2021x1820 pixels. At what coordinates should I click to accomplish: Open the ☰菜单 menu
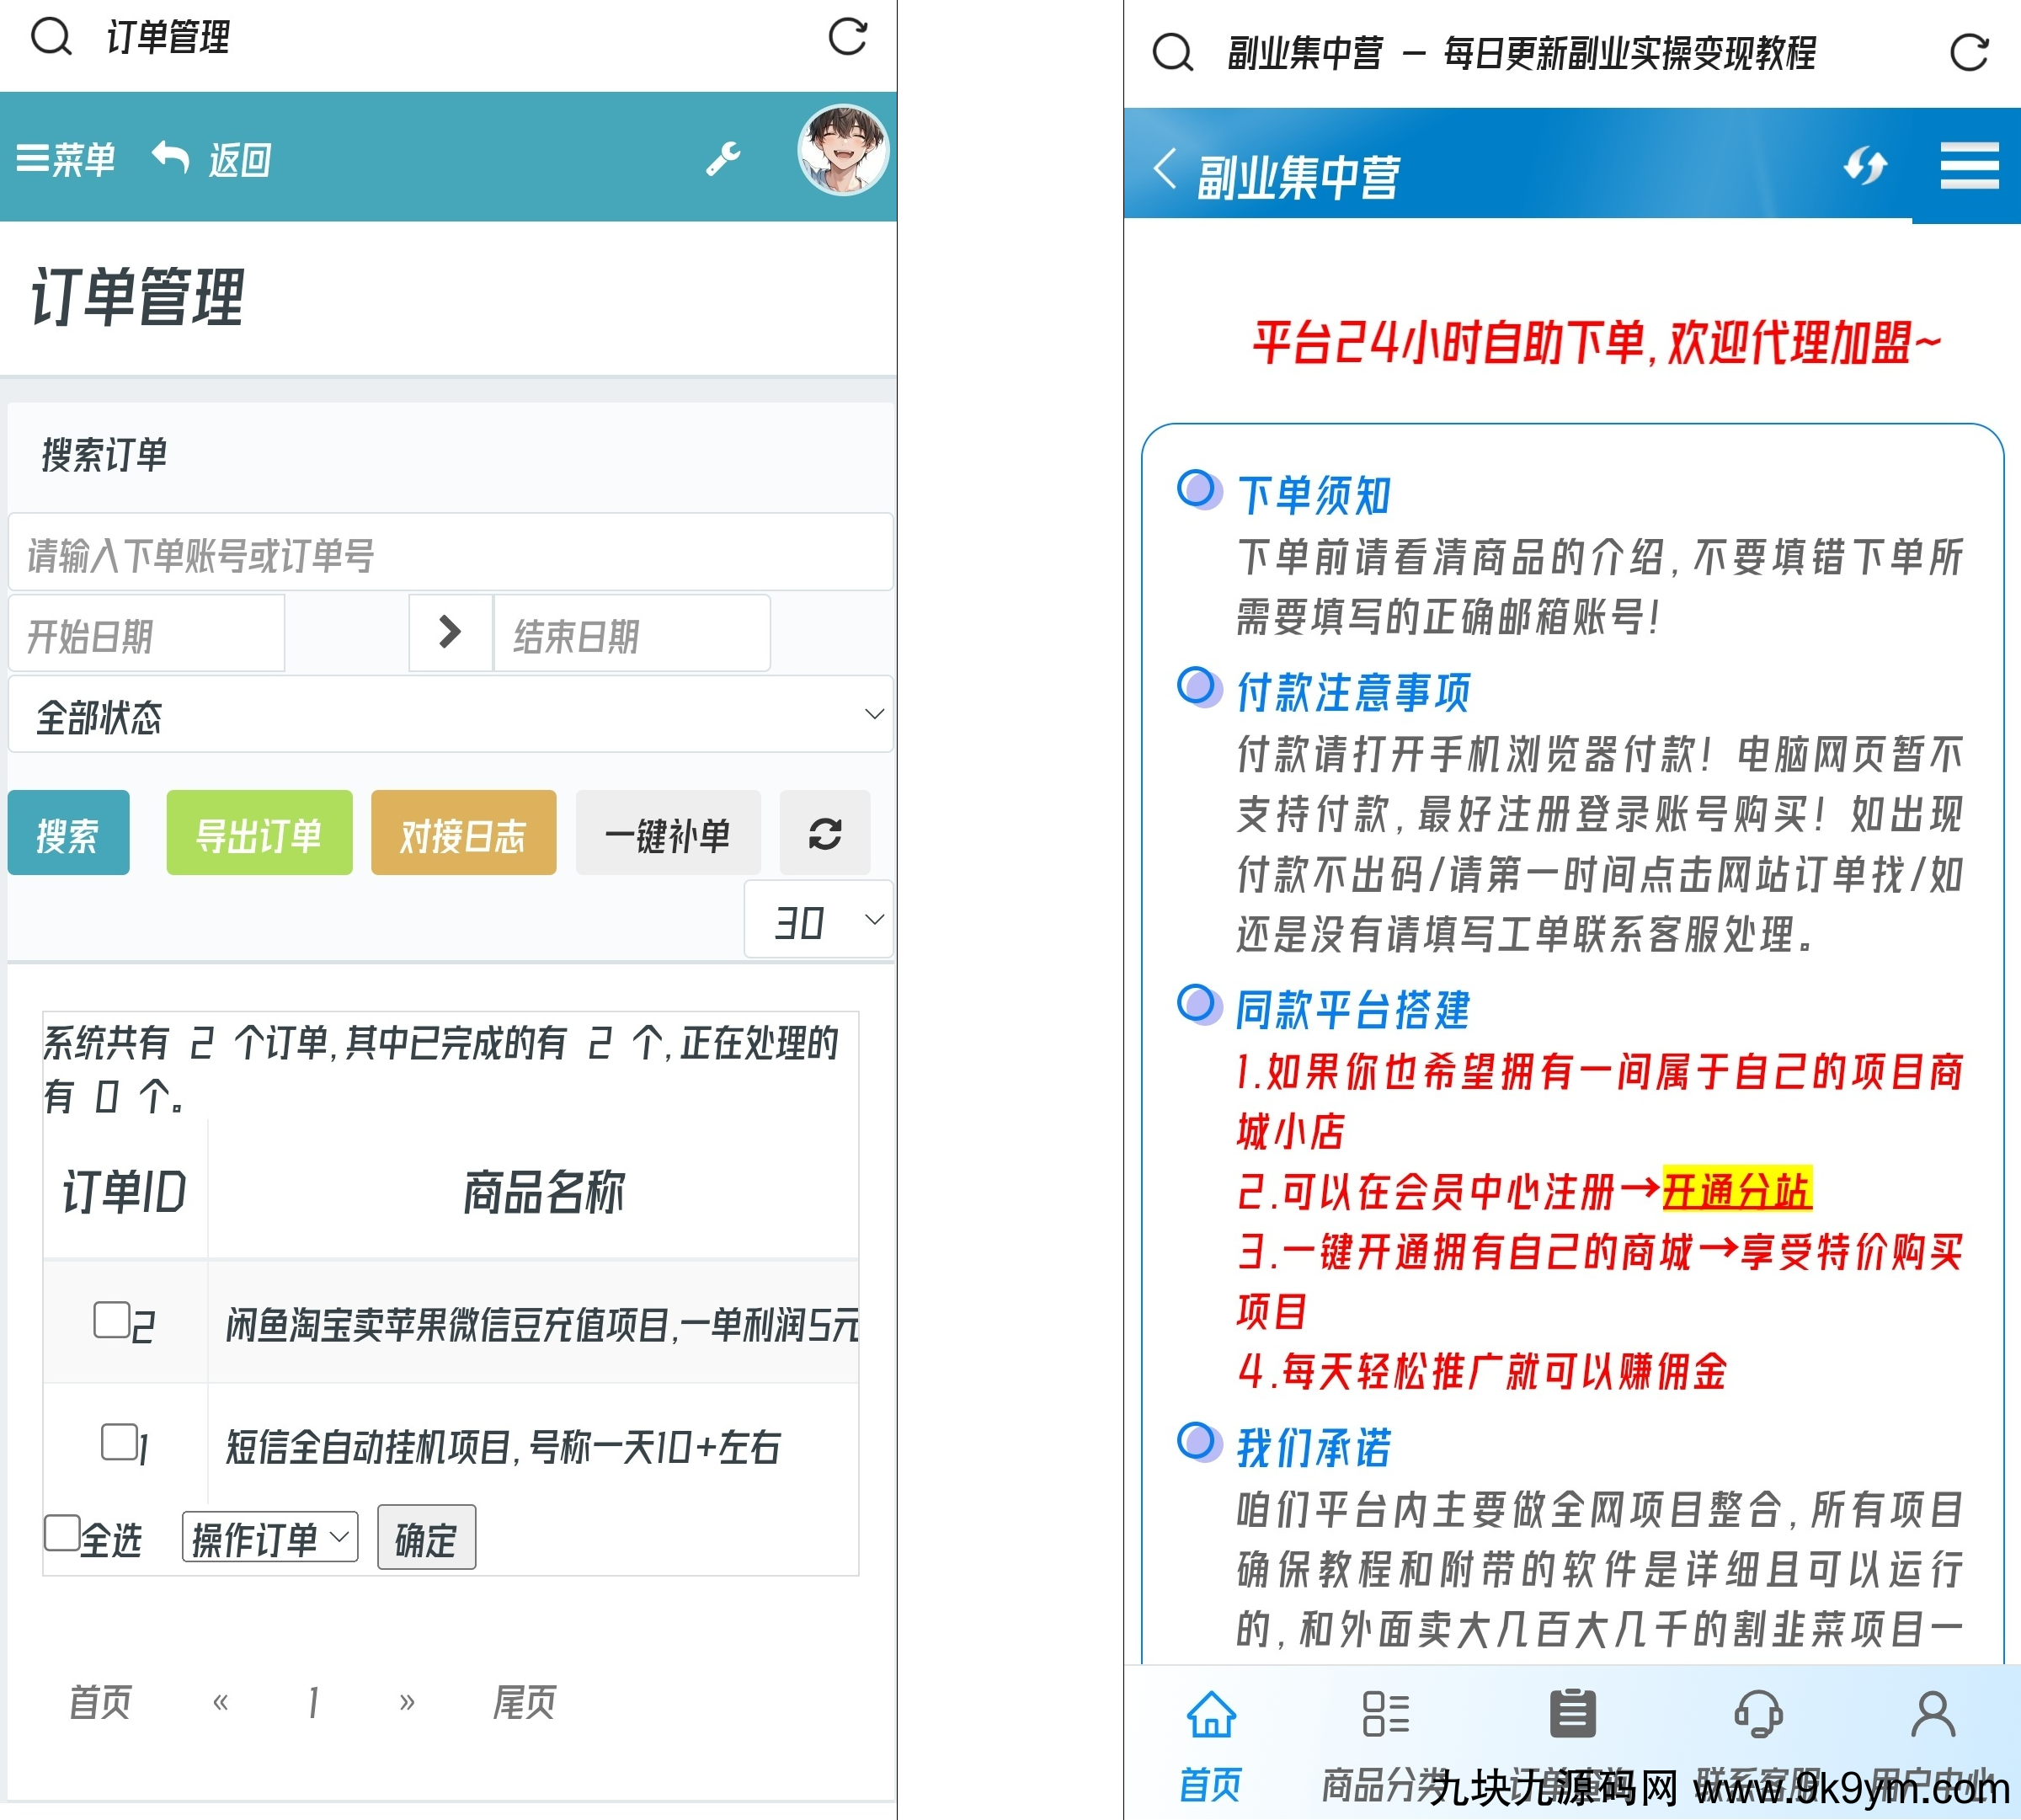point(66,159)
